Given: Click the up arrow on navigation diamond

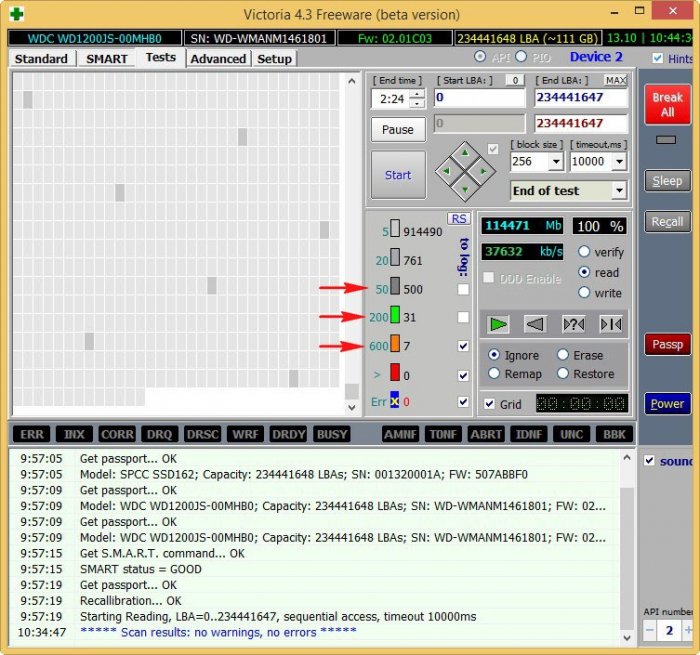Looking at the screenshot, I should (x=465, y=153).
